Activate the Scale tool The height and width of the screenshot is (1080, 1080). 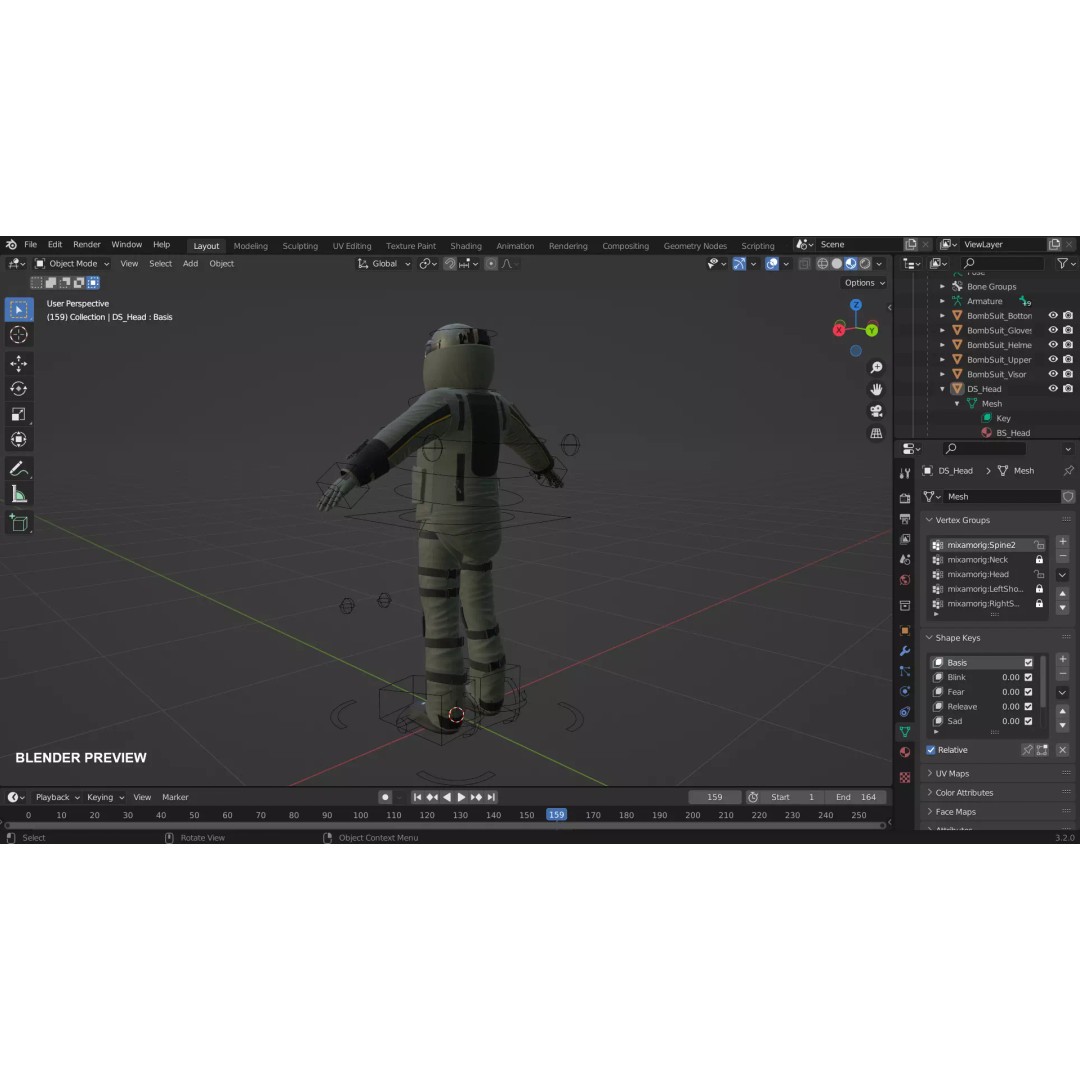(x=19, y=414)
